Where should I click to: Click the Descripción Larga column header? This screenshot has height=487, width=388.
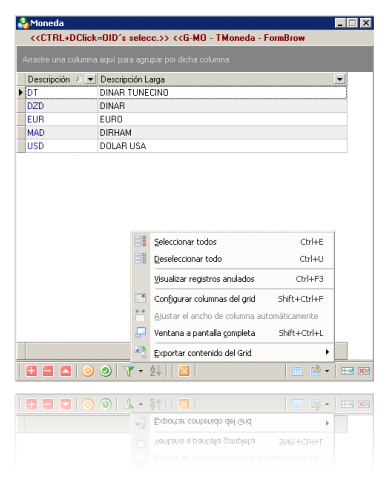(216, 79)
